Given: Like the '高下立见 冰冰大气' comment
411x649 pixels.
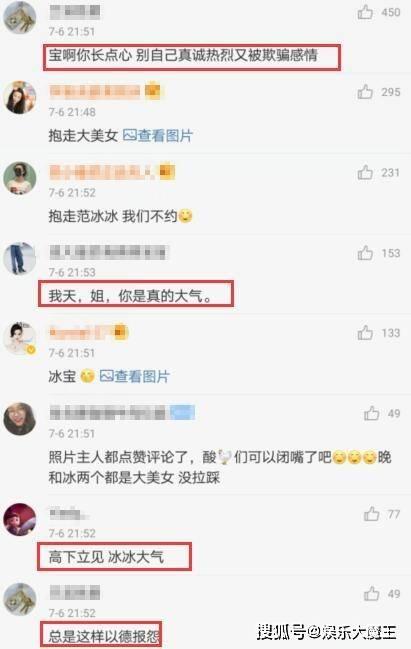Looking at the screenshot, I should [x=371, y=514].
